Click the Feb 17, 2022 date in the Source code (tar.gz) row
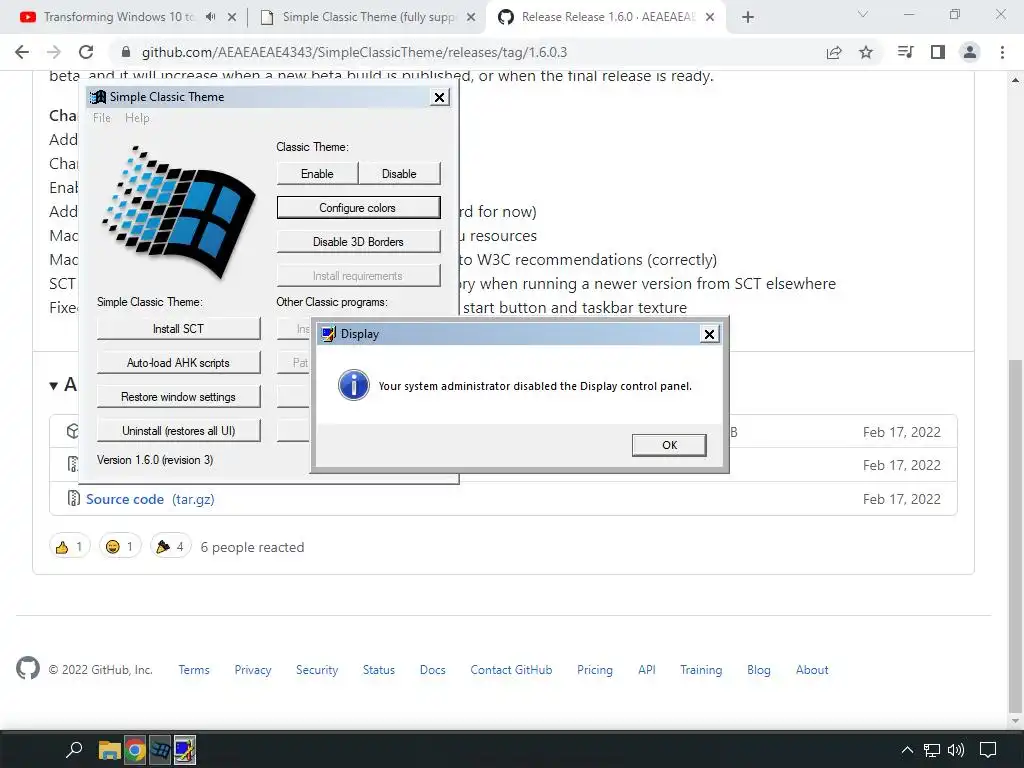 tap(902, 499)
